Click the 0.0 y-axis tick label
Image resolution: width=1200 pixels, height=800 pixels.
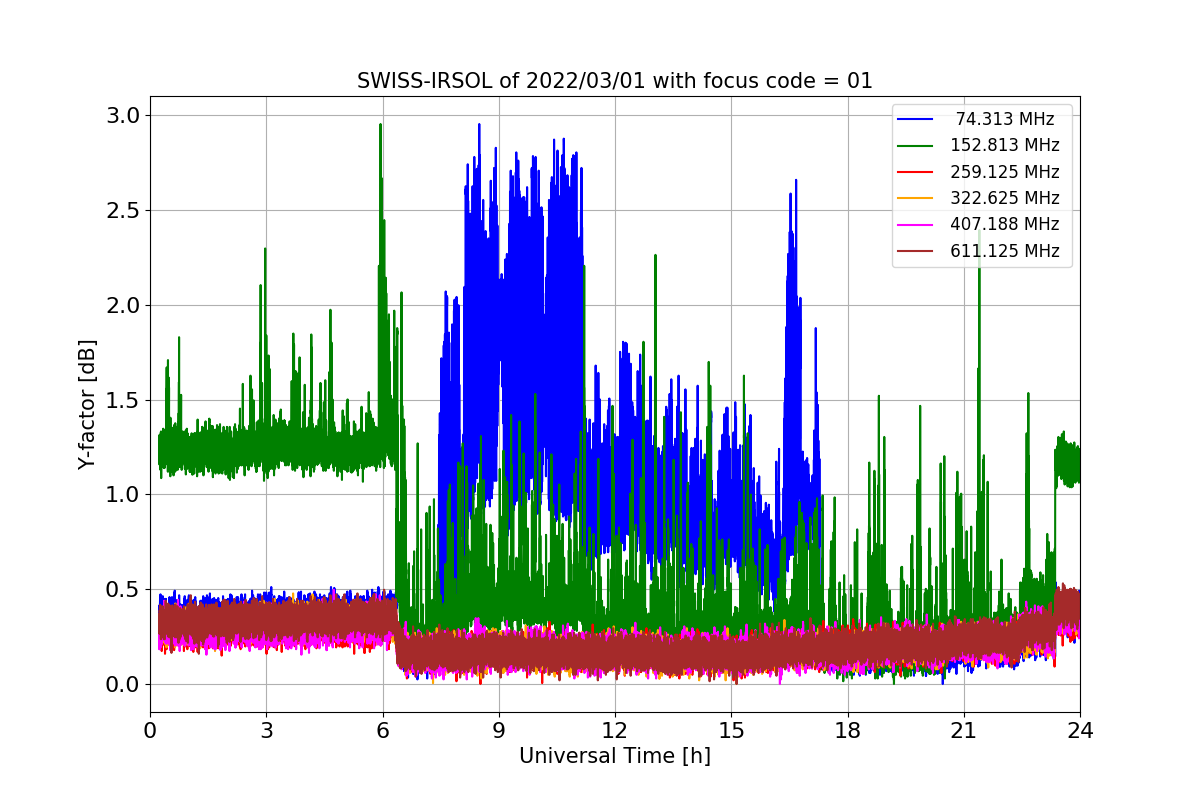coord(122,685)
